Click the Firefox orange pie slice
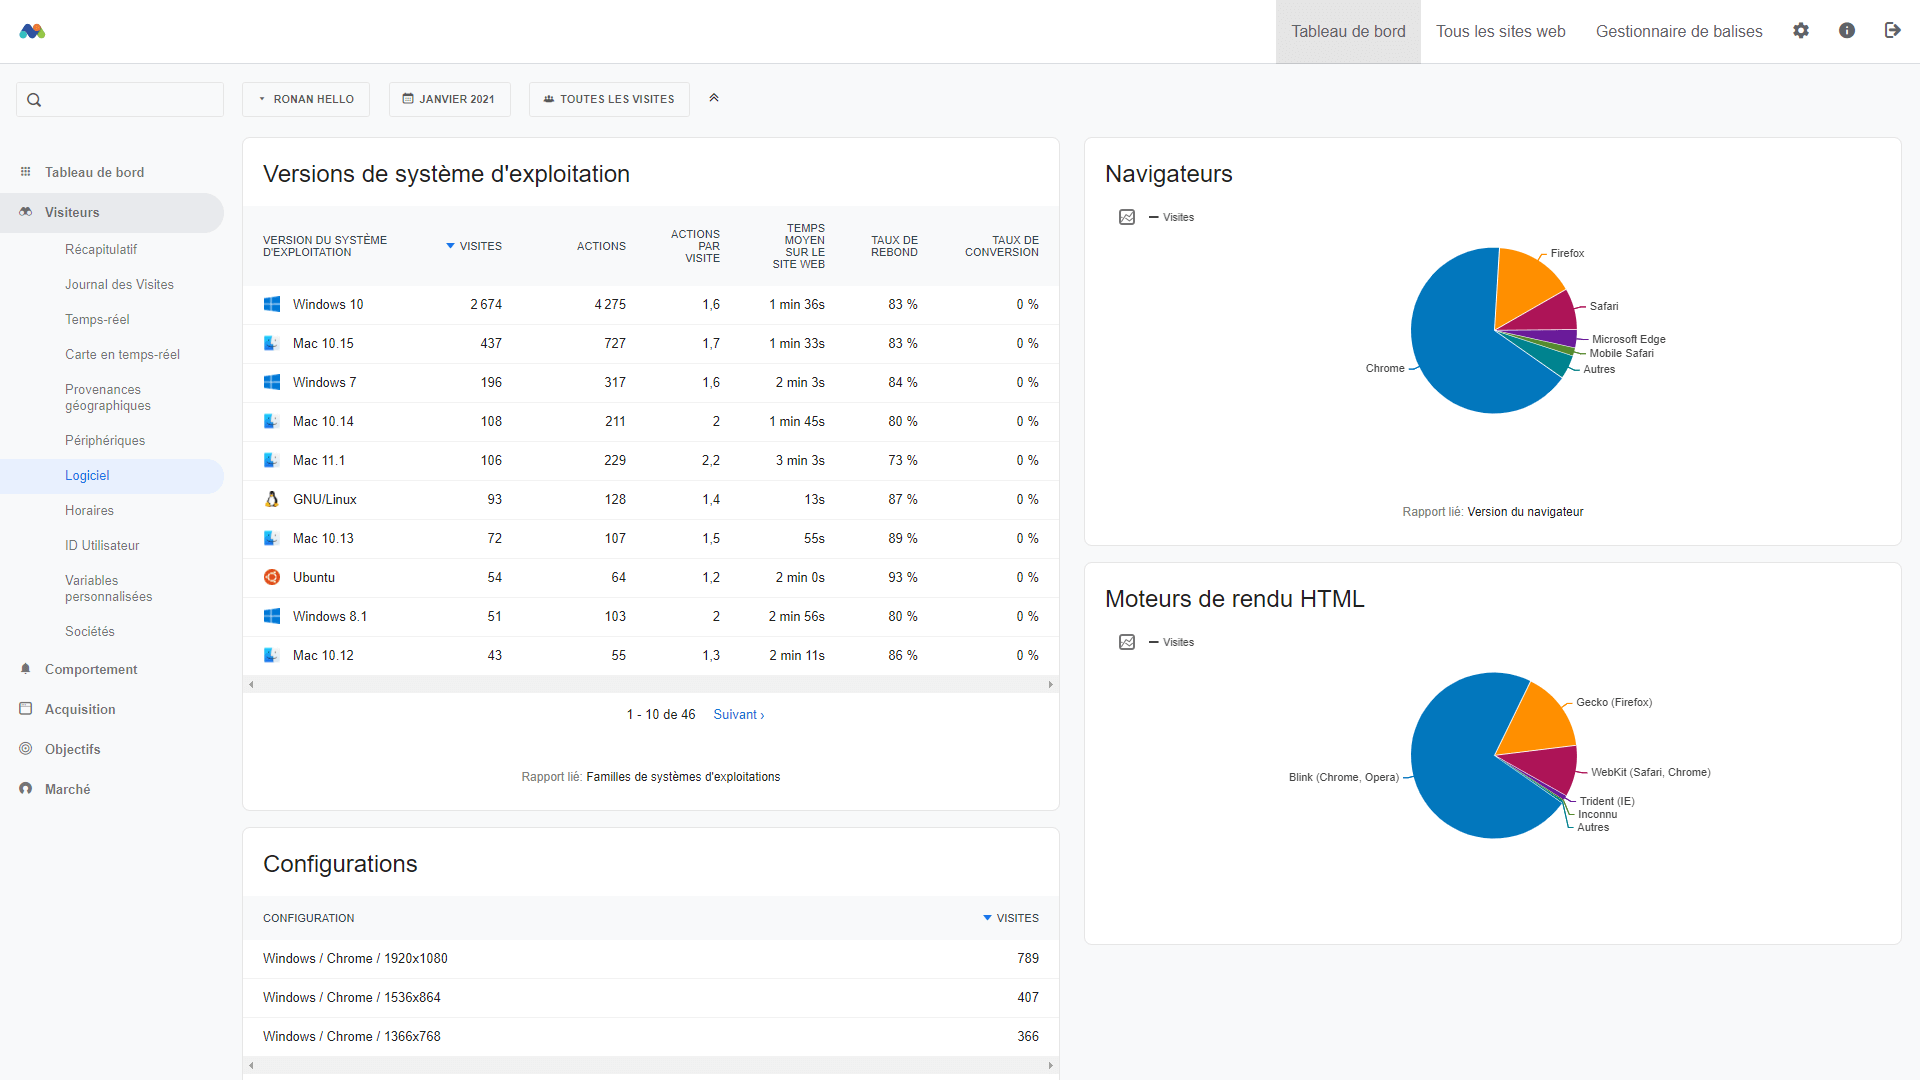The height and width of the screenshot is (1080, 1920). [1523, 283]
